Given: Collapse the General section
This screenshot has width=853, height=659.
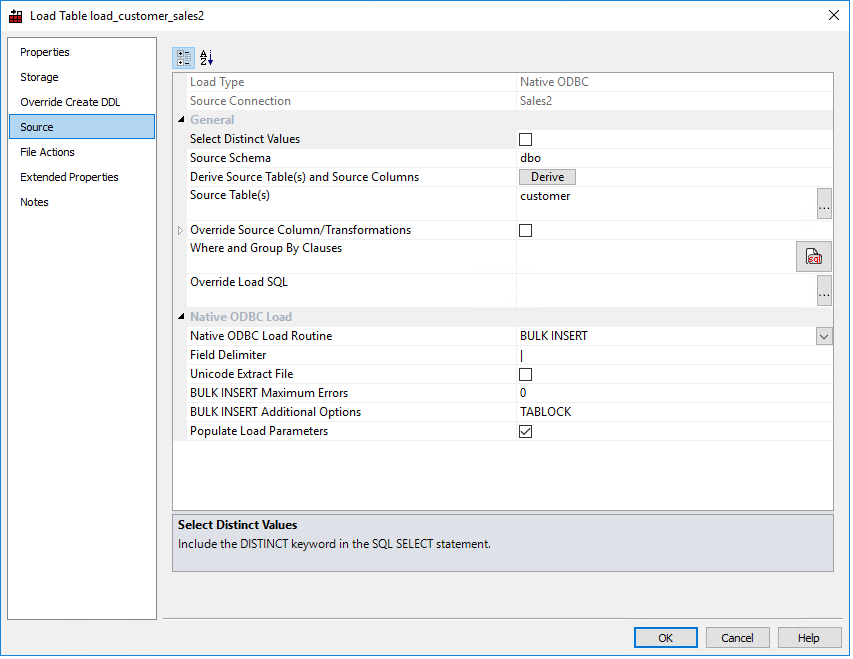Looking at the screenshot, I should (x=181, y=120).
